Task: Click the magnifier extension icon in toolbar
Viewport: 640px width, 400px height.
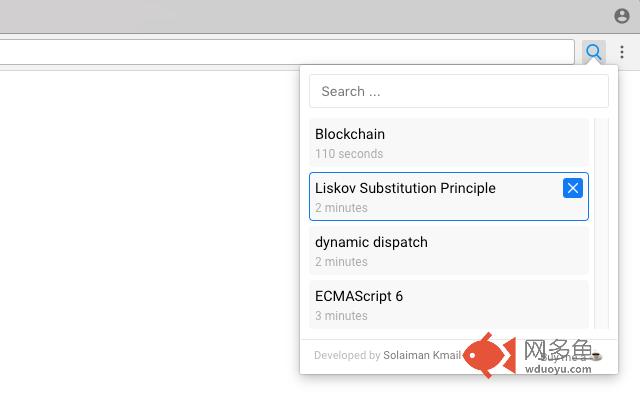Action: [x=593, y=52]
